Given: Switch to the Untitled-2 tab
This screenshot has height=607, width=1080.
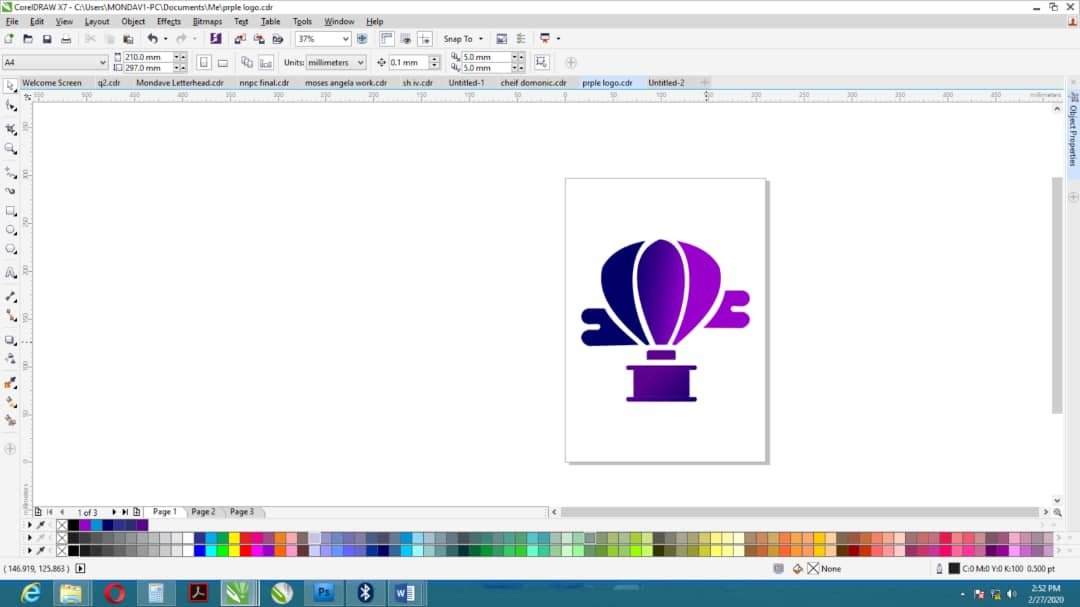Looking at the screenshot, I should tap(666, 83).
